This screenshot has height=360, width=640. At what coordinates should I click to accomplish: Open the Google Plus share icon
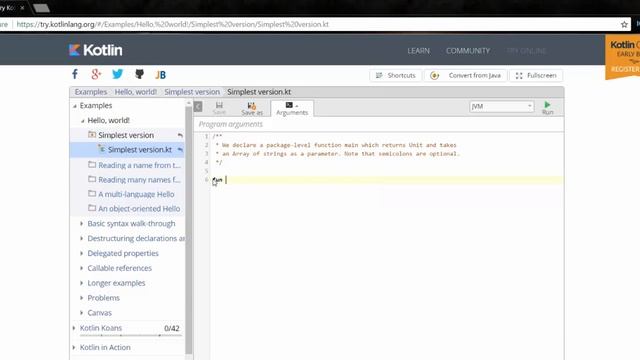pyautogui.click(x=96, y=74)
